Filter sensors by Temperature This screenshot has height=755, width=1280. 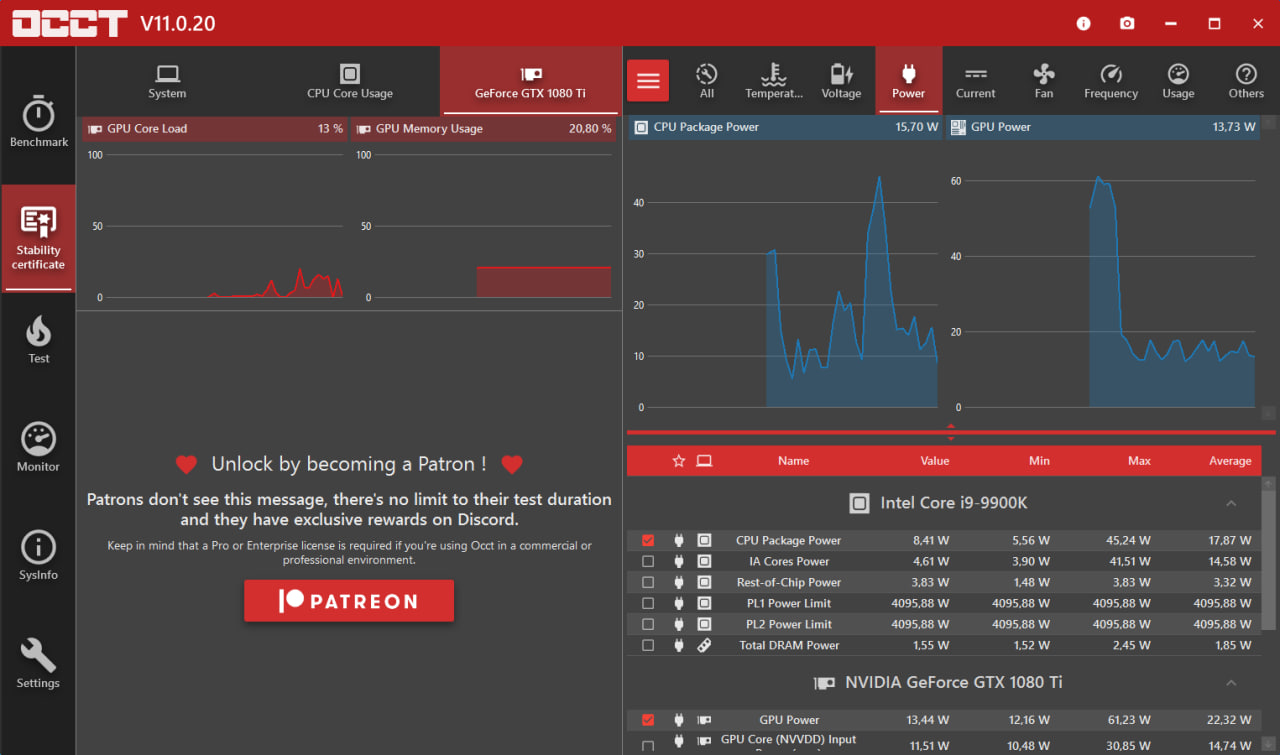(x=774, y=81)
